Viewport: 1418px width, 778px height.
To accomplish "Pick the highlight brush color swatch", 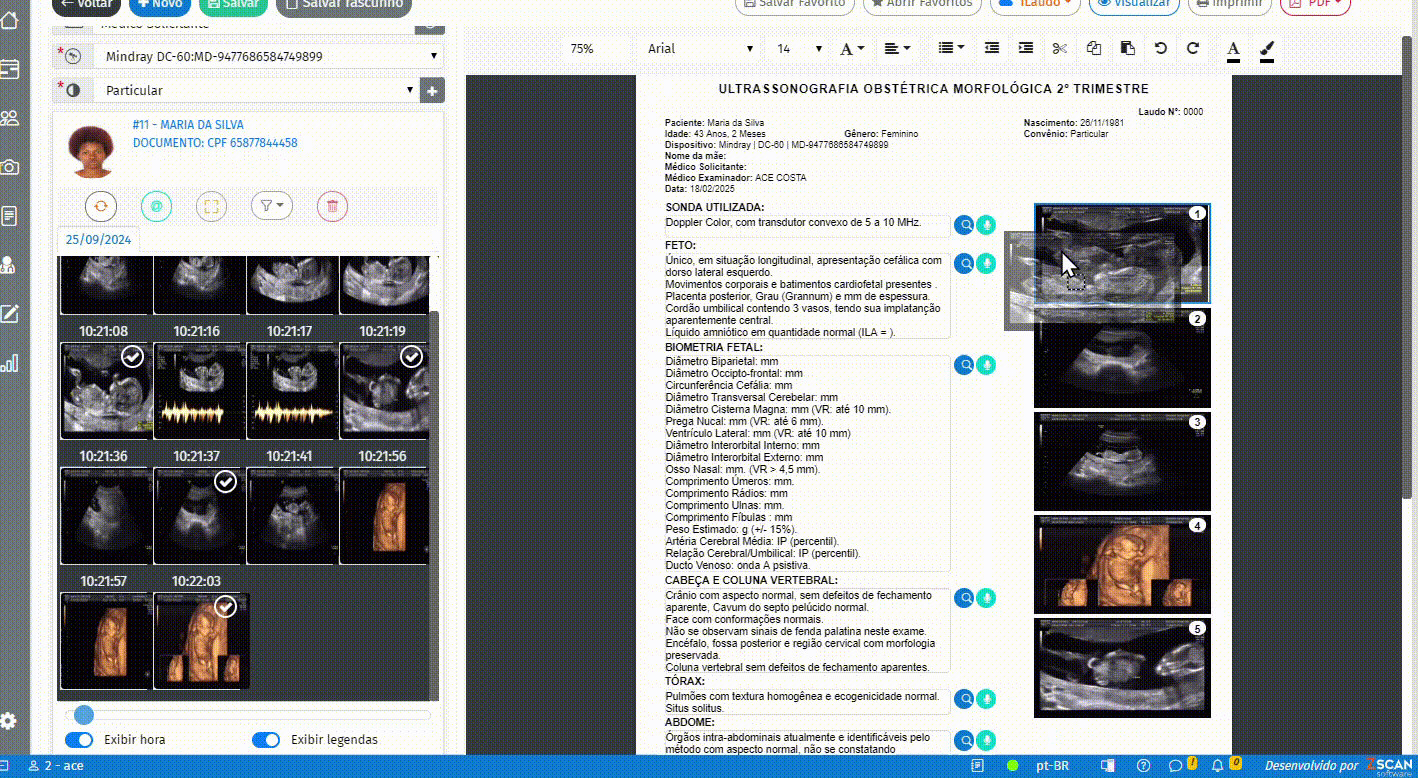I will 1267,49.
